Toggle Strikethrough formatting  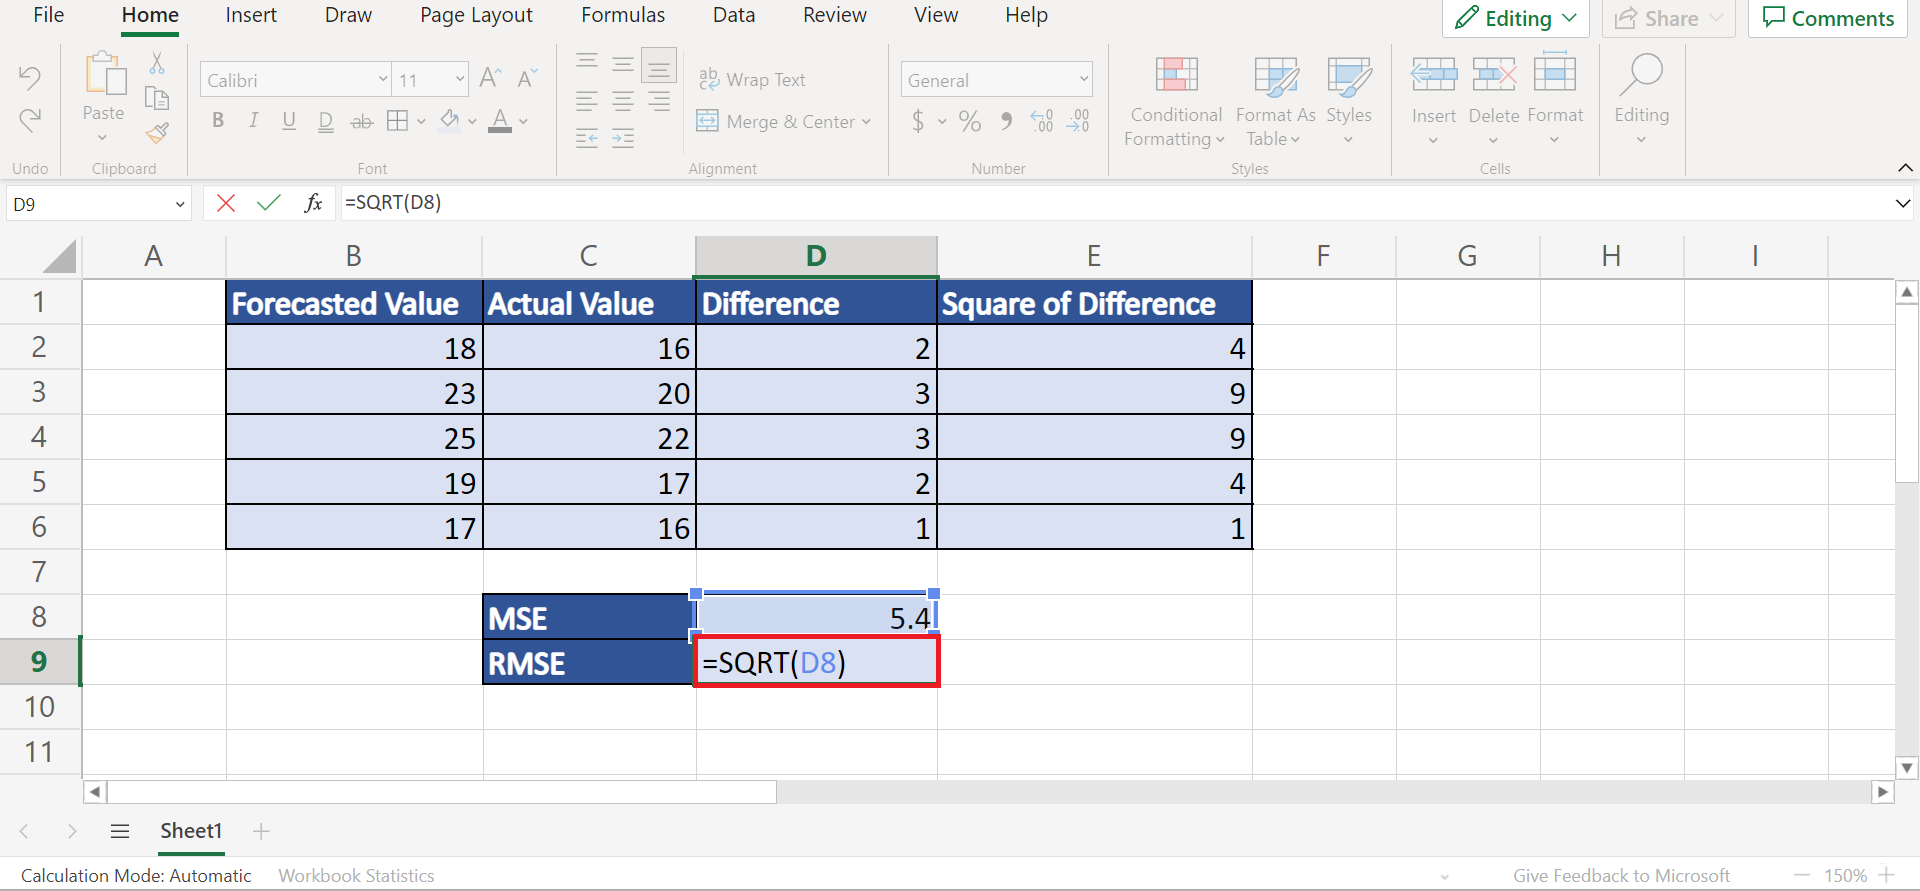point(361,122)
